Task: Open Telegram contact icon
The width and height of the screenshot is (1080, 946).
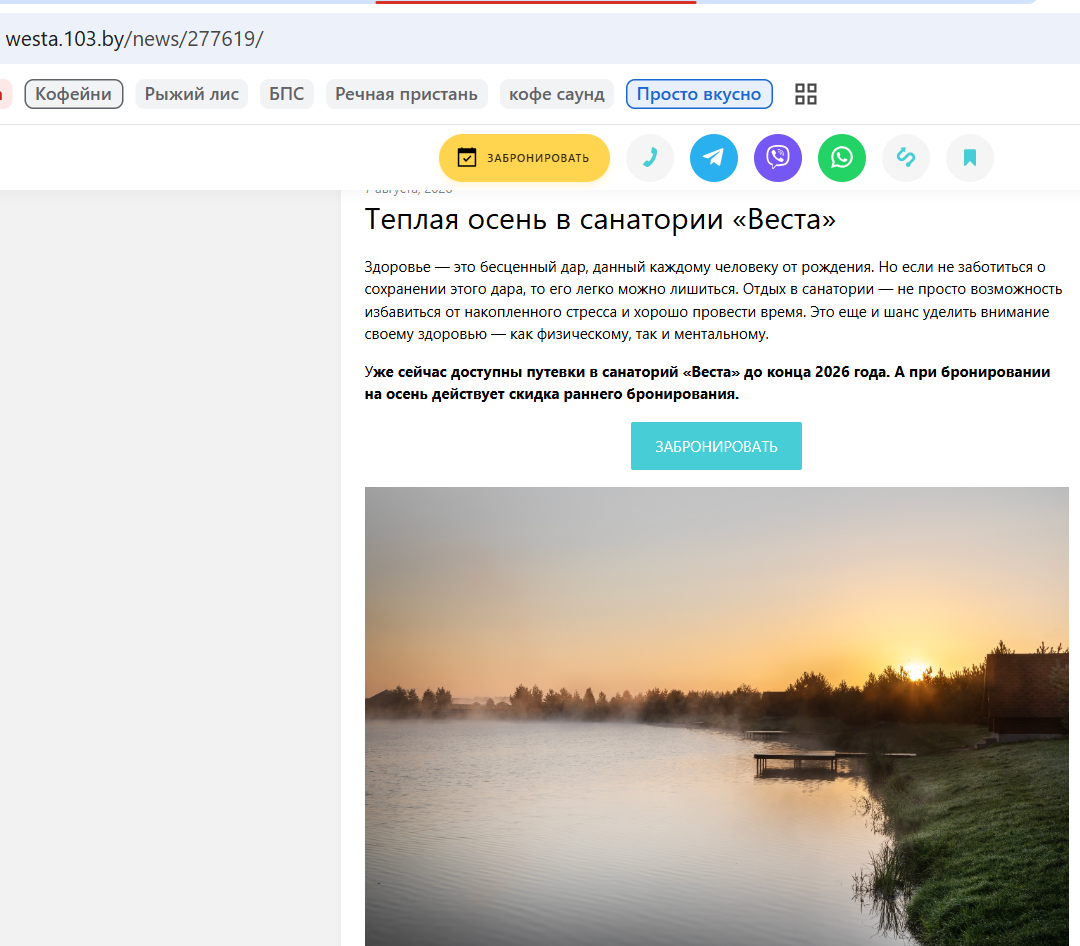Action: [714, 158]
